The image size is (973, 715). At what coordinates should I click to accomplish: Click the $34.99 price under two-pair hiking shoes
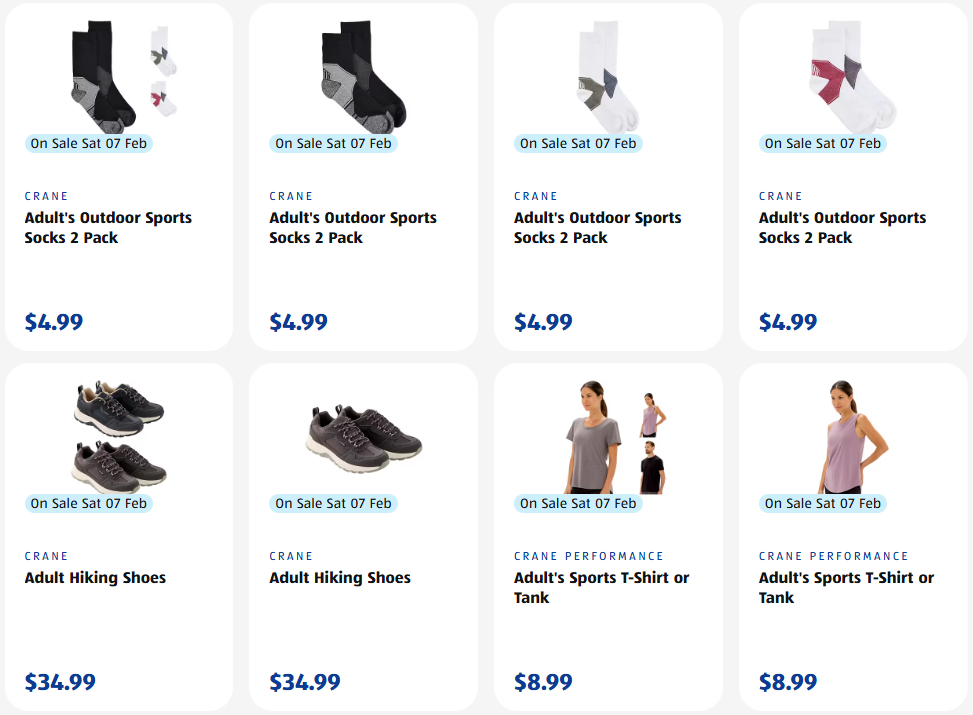[60, 682]
